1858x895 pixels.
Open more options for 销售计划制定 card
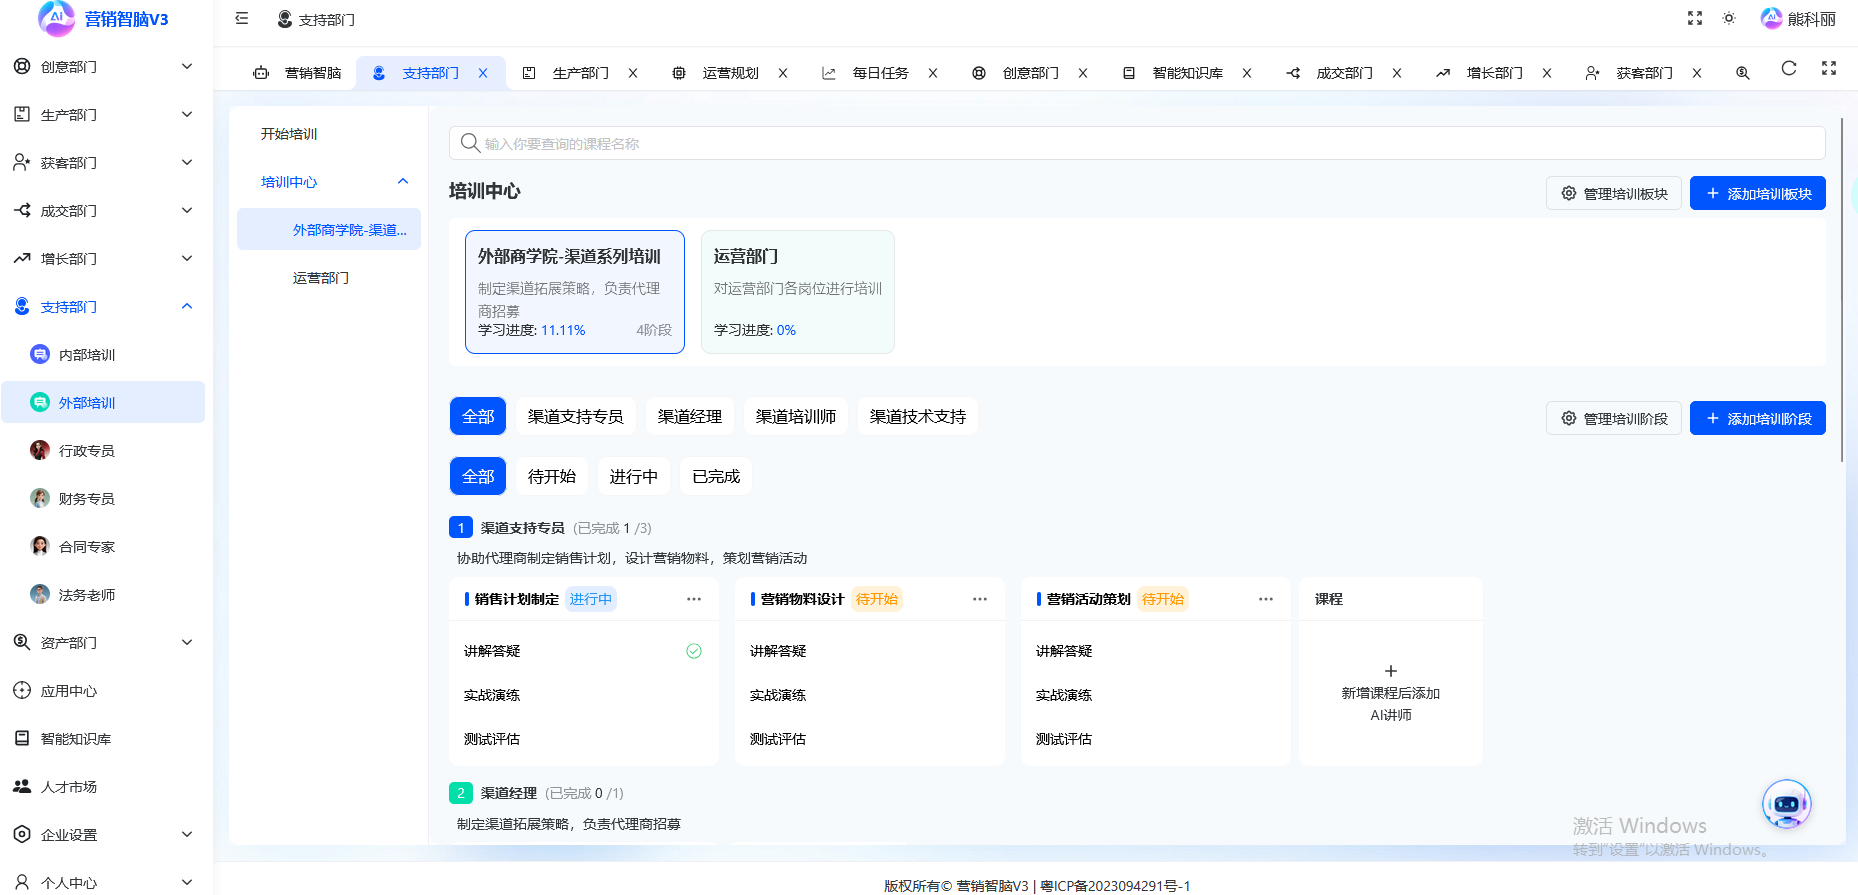[x=694, y=599]
